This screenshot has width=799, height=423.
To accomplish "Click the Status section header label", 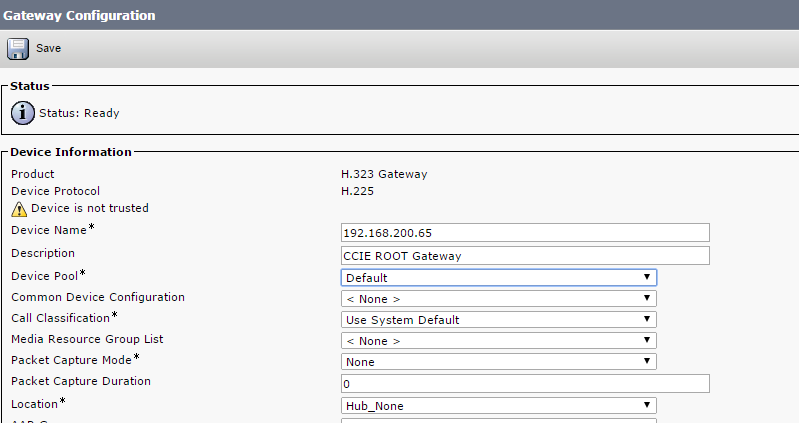I will coord(30,87).
